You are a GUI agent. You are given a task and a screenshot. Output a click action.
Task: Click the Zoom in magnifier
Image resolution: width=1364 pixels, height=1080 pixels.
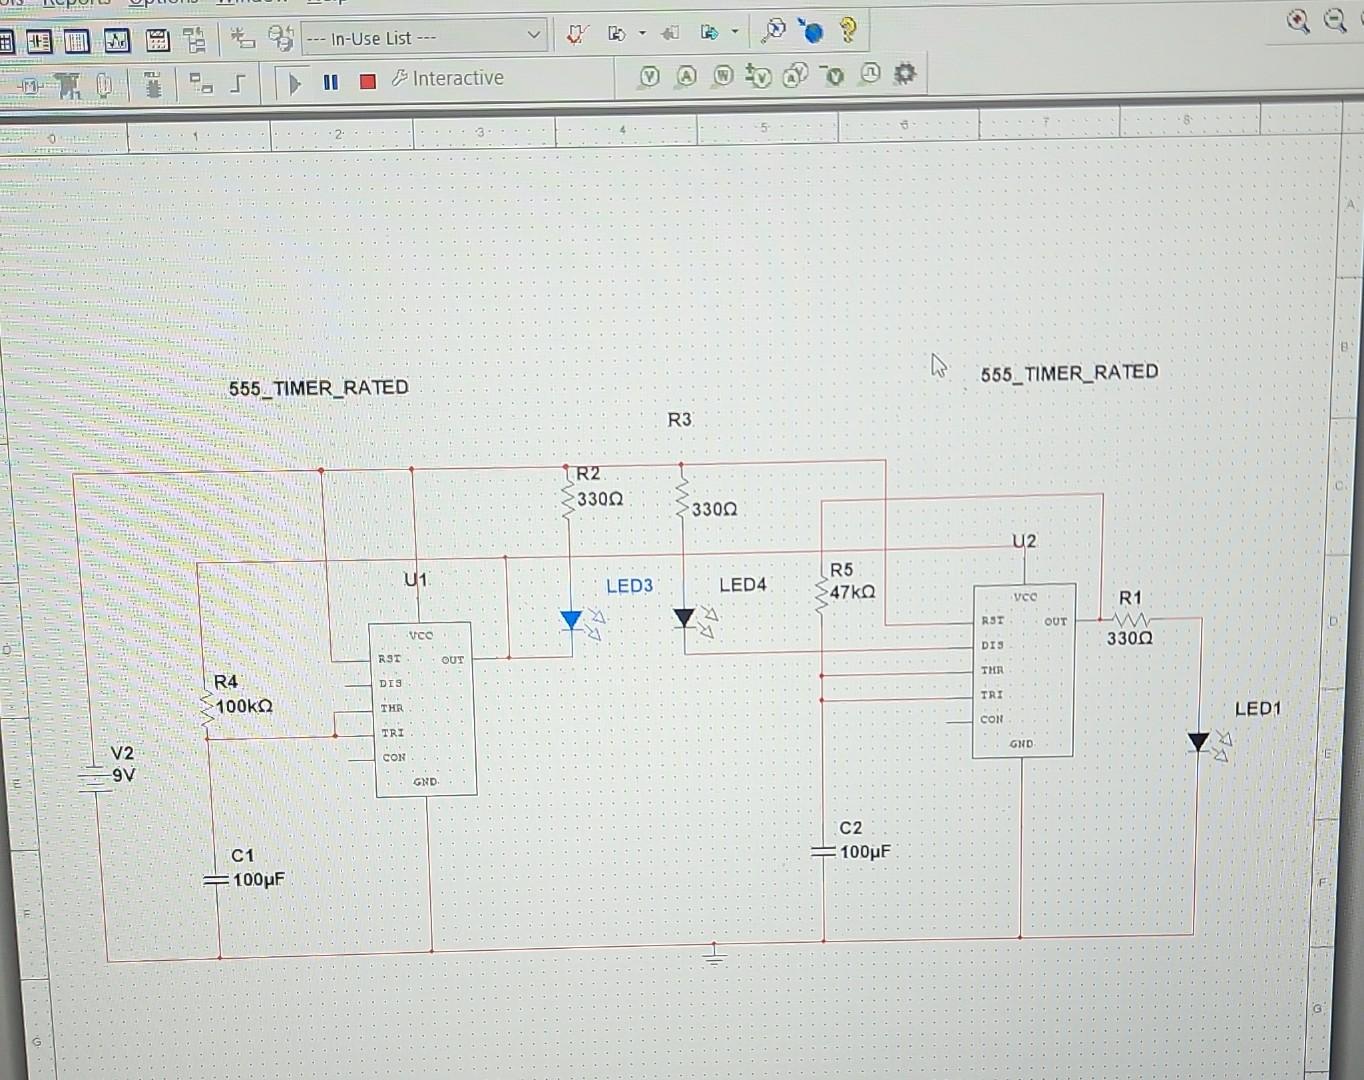[1297, 21]
